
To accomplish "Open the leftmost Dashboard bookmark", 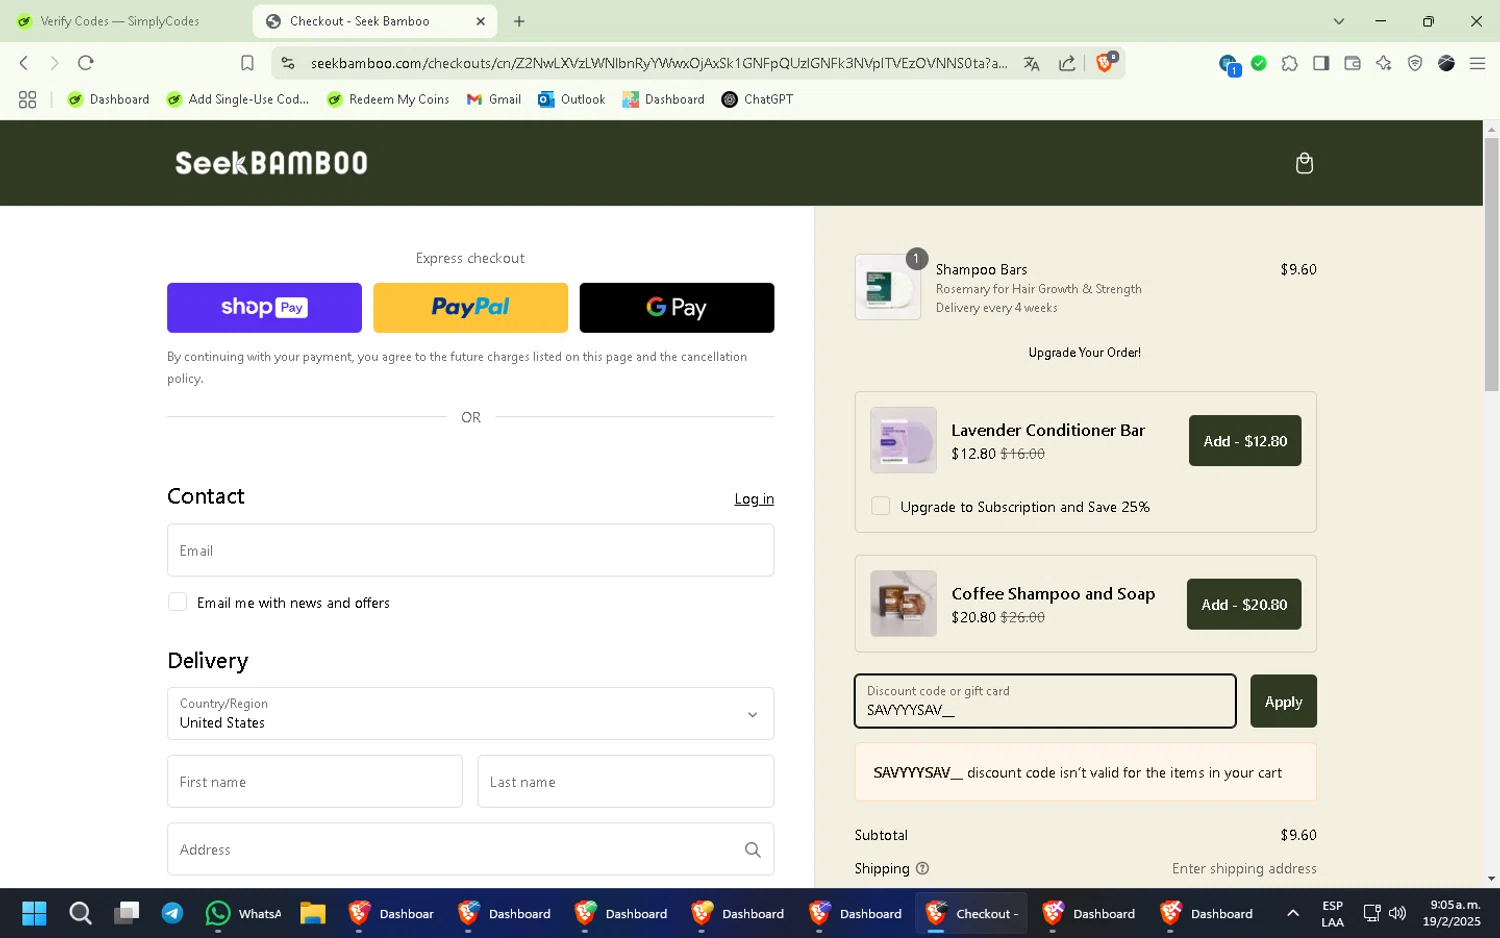I will click(108, 99).
